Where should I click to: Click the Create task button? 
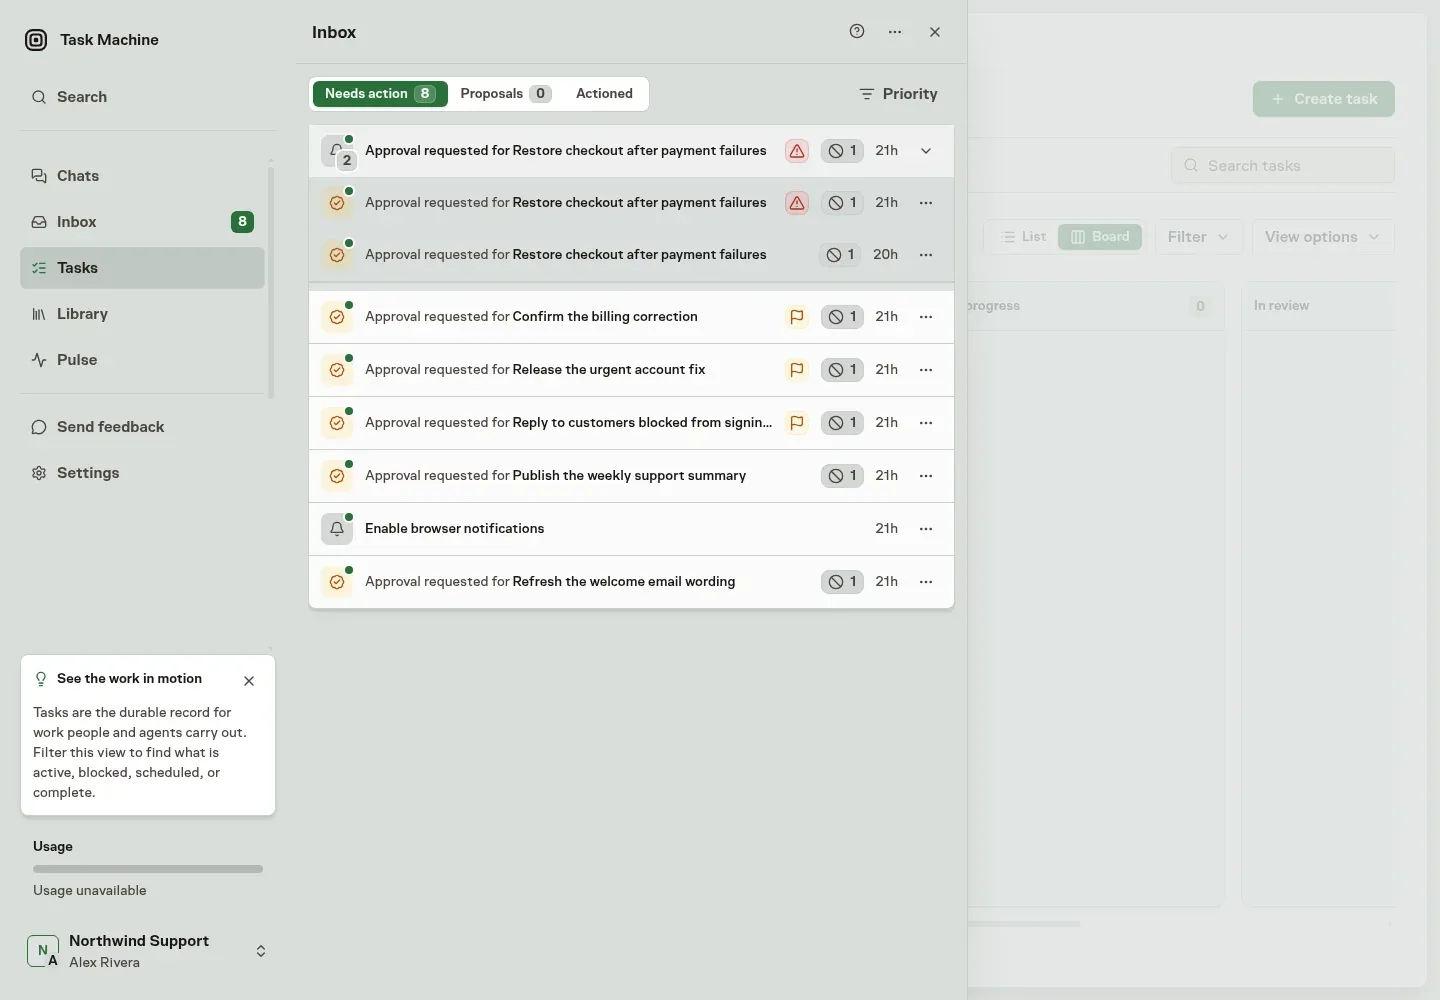coord(1324,99)
